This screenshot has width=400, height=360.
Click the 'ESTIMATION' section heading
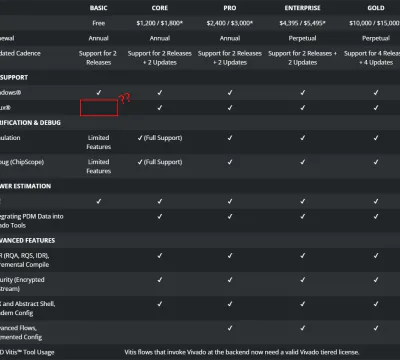pyautogui.click(x=32, y=186)
